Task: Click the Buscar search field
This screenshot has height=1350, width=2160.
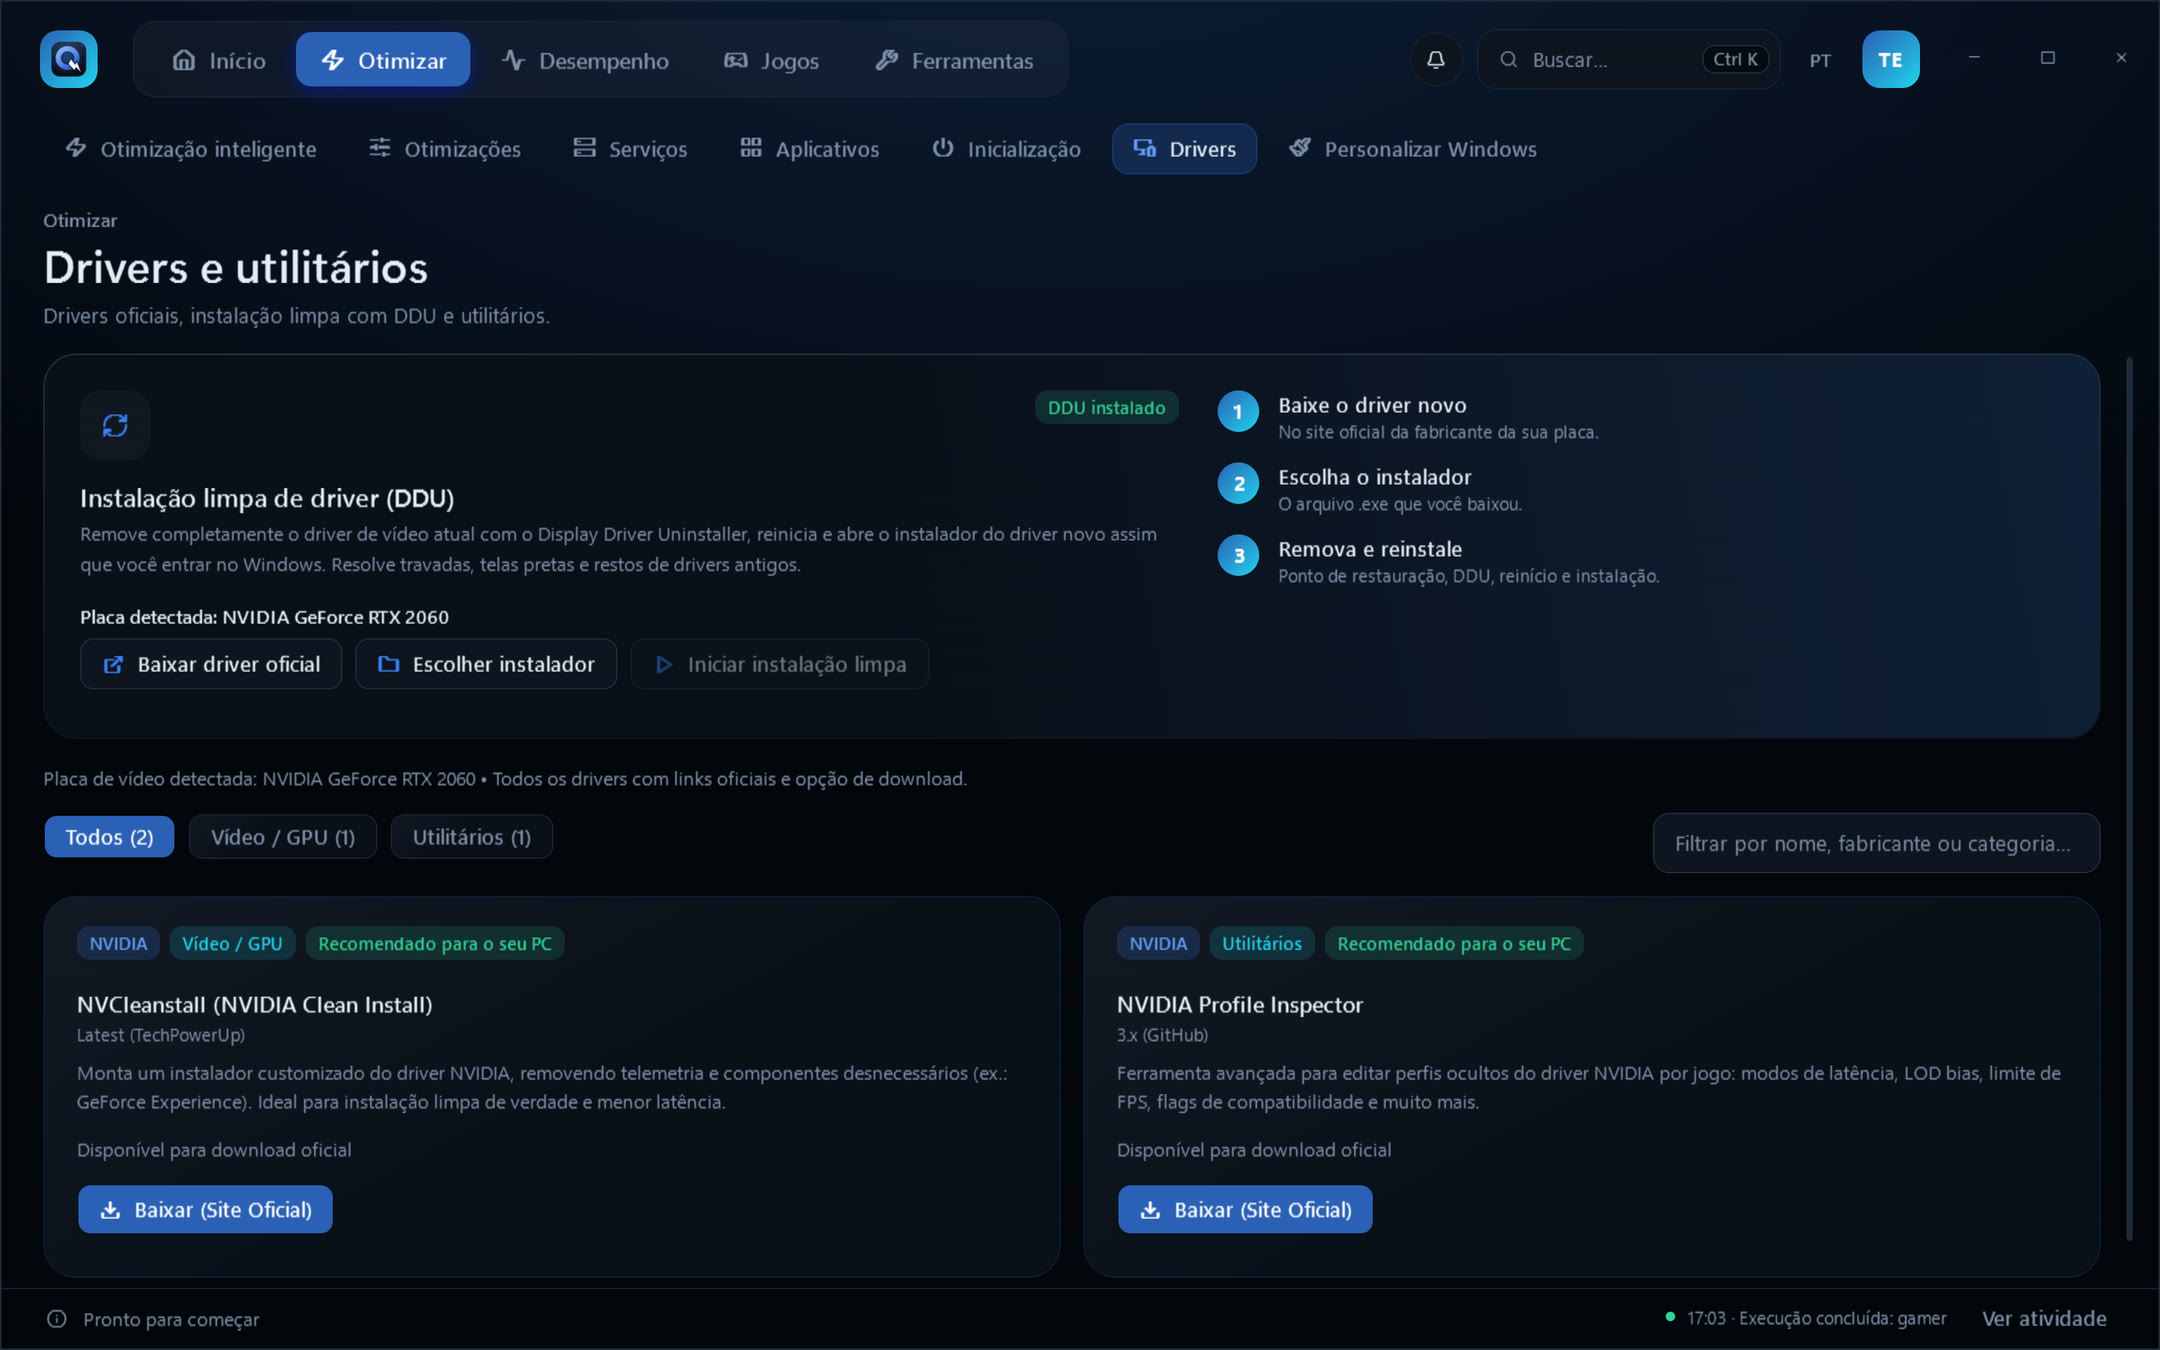Action: point(1628,60)
